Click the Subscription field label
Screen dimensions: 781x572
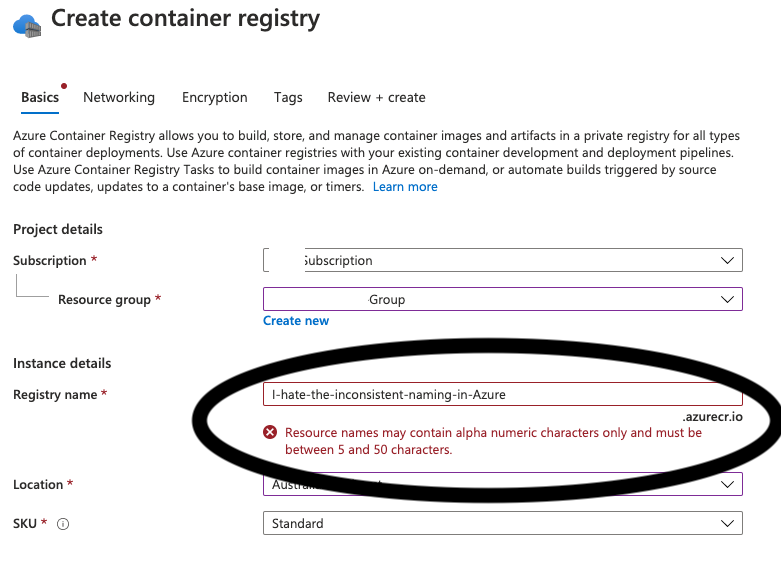[50, 260]
